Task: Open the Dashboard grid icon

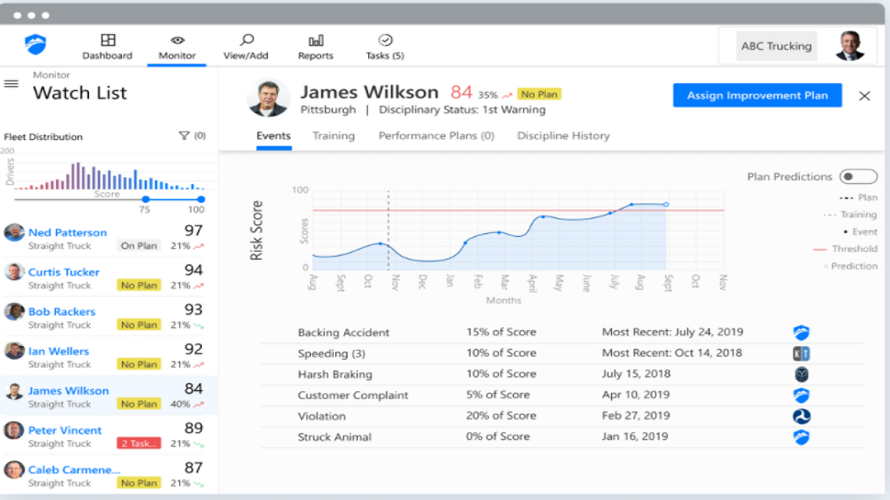Action: (x=108, y=40)
